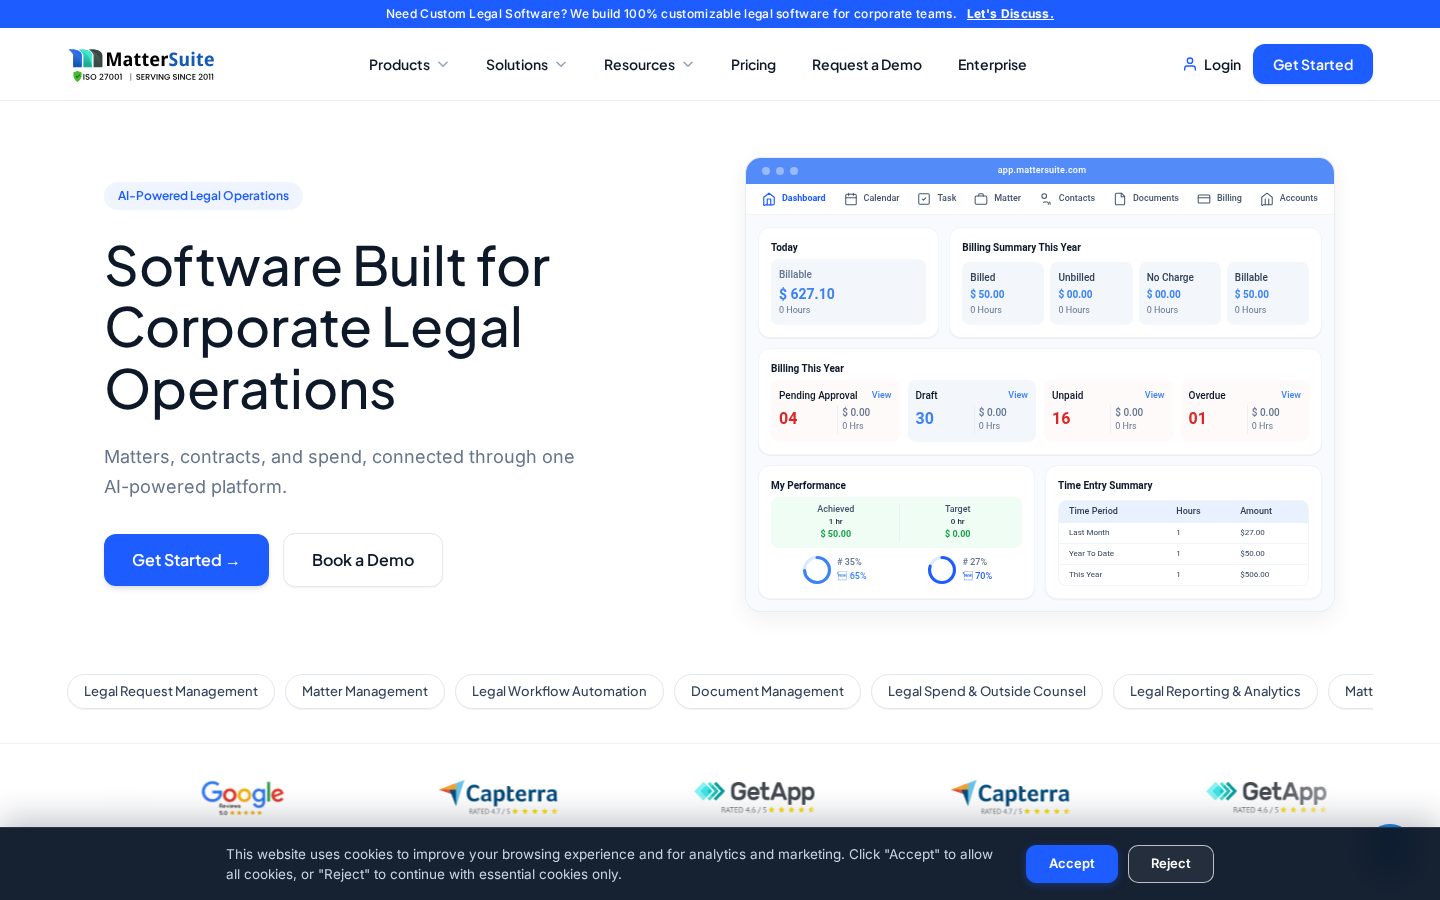Click the Matter briefcase icon in preview
This screenshot has height=900, width=1440.
981,199
